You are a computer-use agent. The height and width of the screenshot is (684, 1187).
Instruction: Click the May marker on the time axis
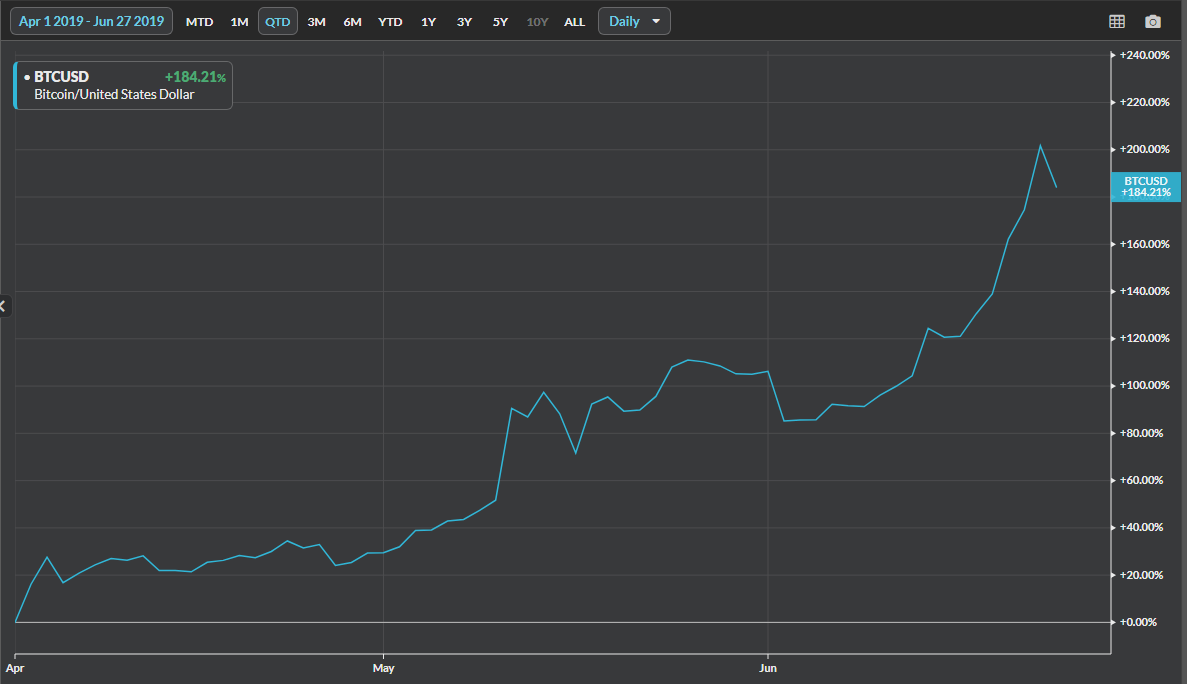[x=383, y=664]
